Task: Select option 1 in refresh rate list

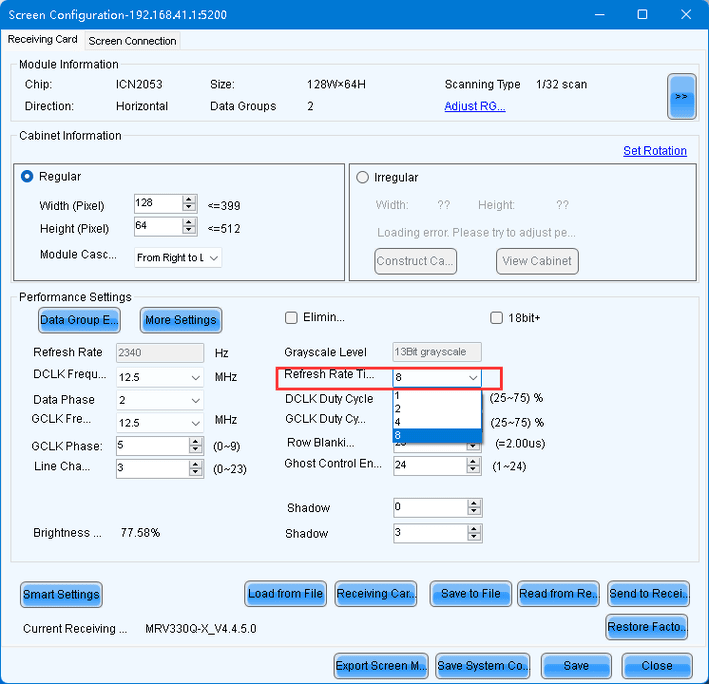Action: [437, 396]
